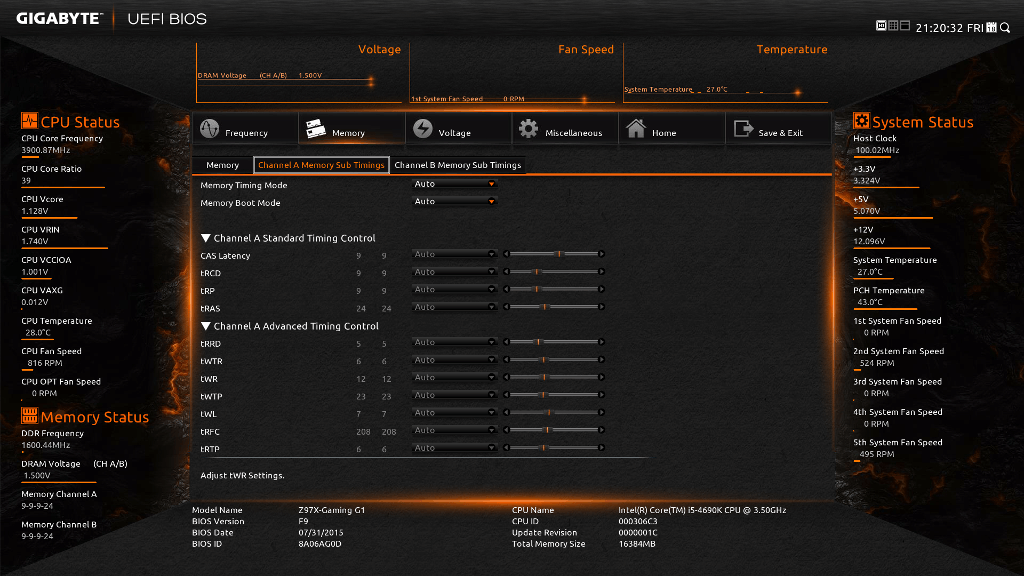Collapse Channel A Advanced Timing Control

pos(206,326)
